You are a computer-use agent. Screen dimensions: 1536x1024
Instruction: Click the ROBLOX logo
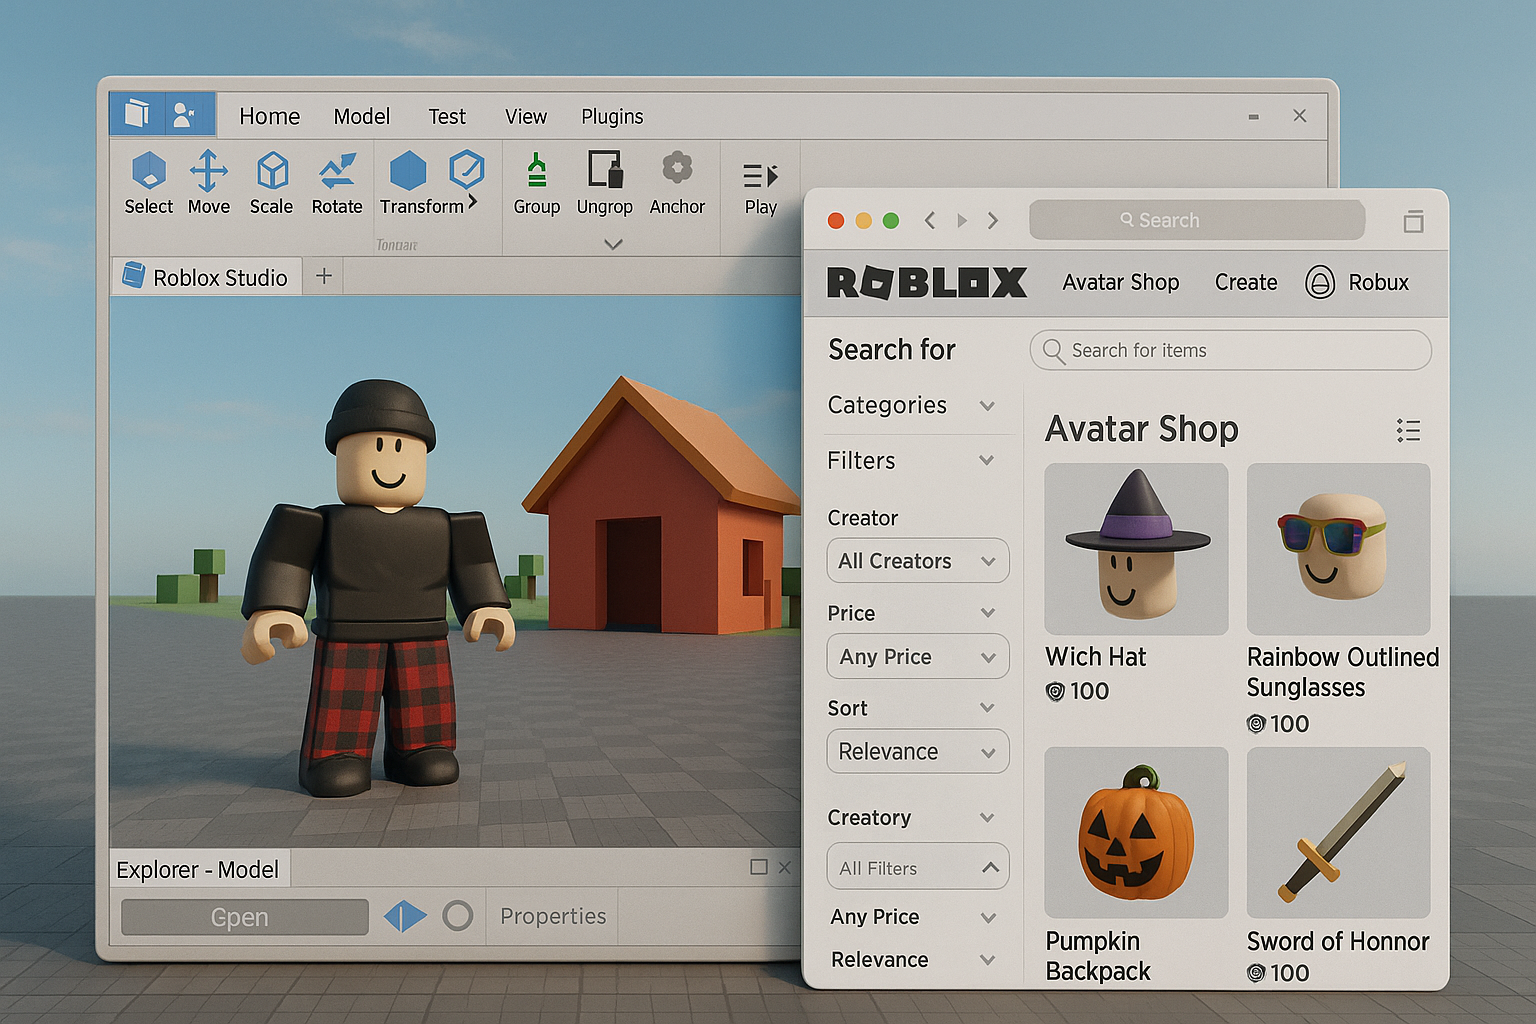point(927,283)
